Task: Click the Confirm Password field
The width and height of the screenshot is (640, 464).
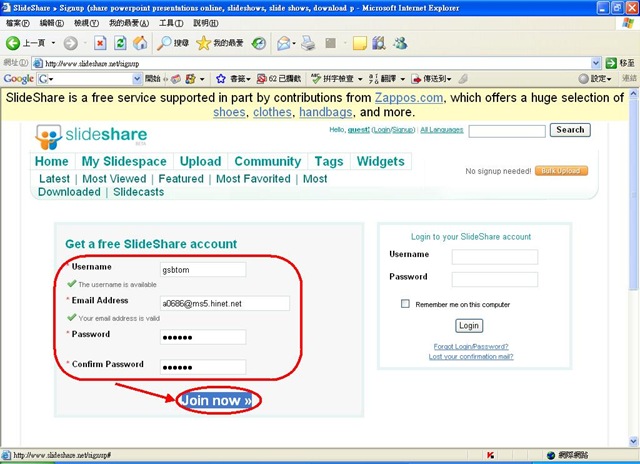Action: [203, 367]
